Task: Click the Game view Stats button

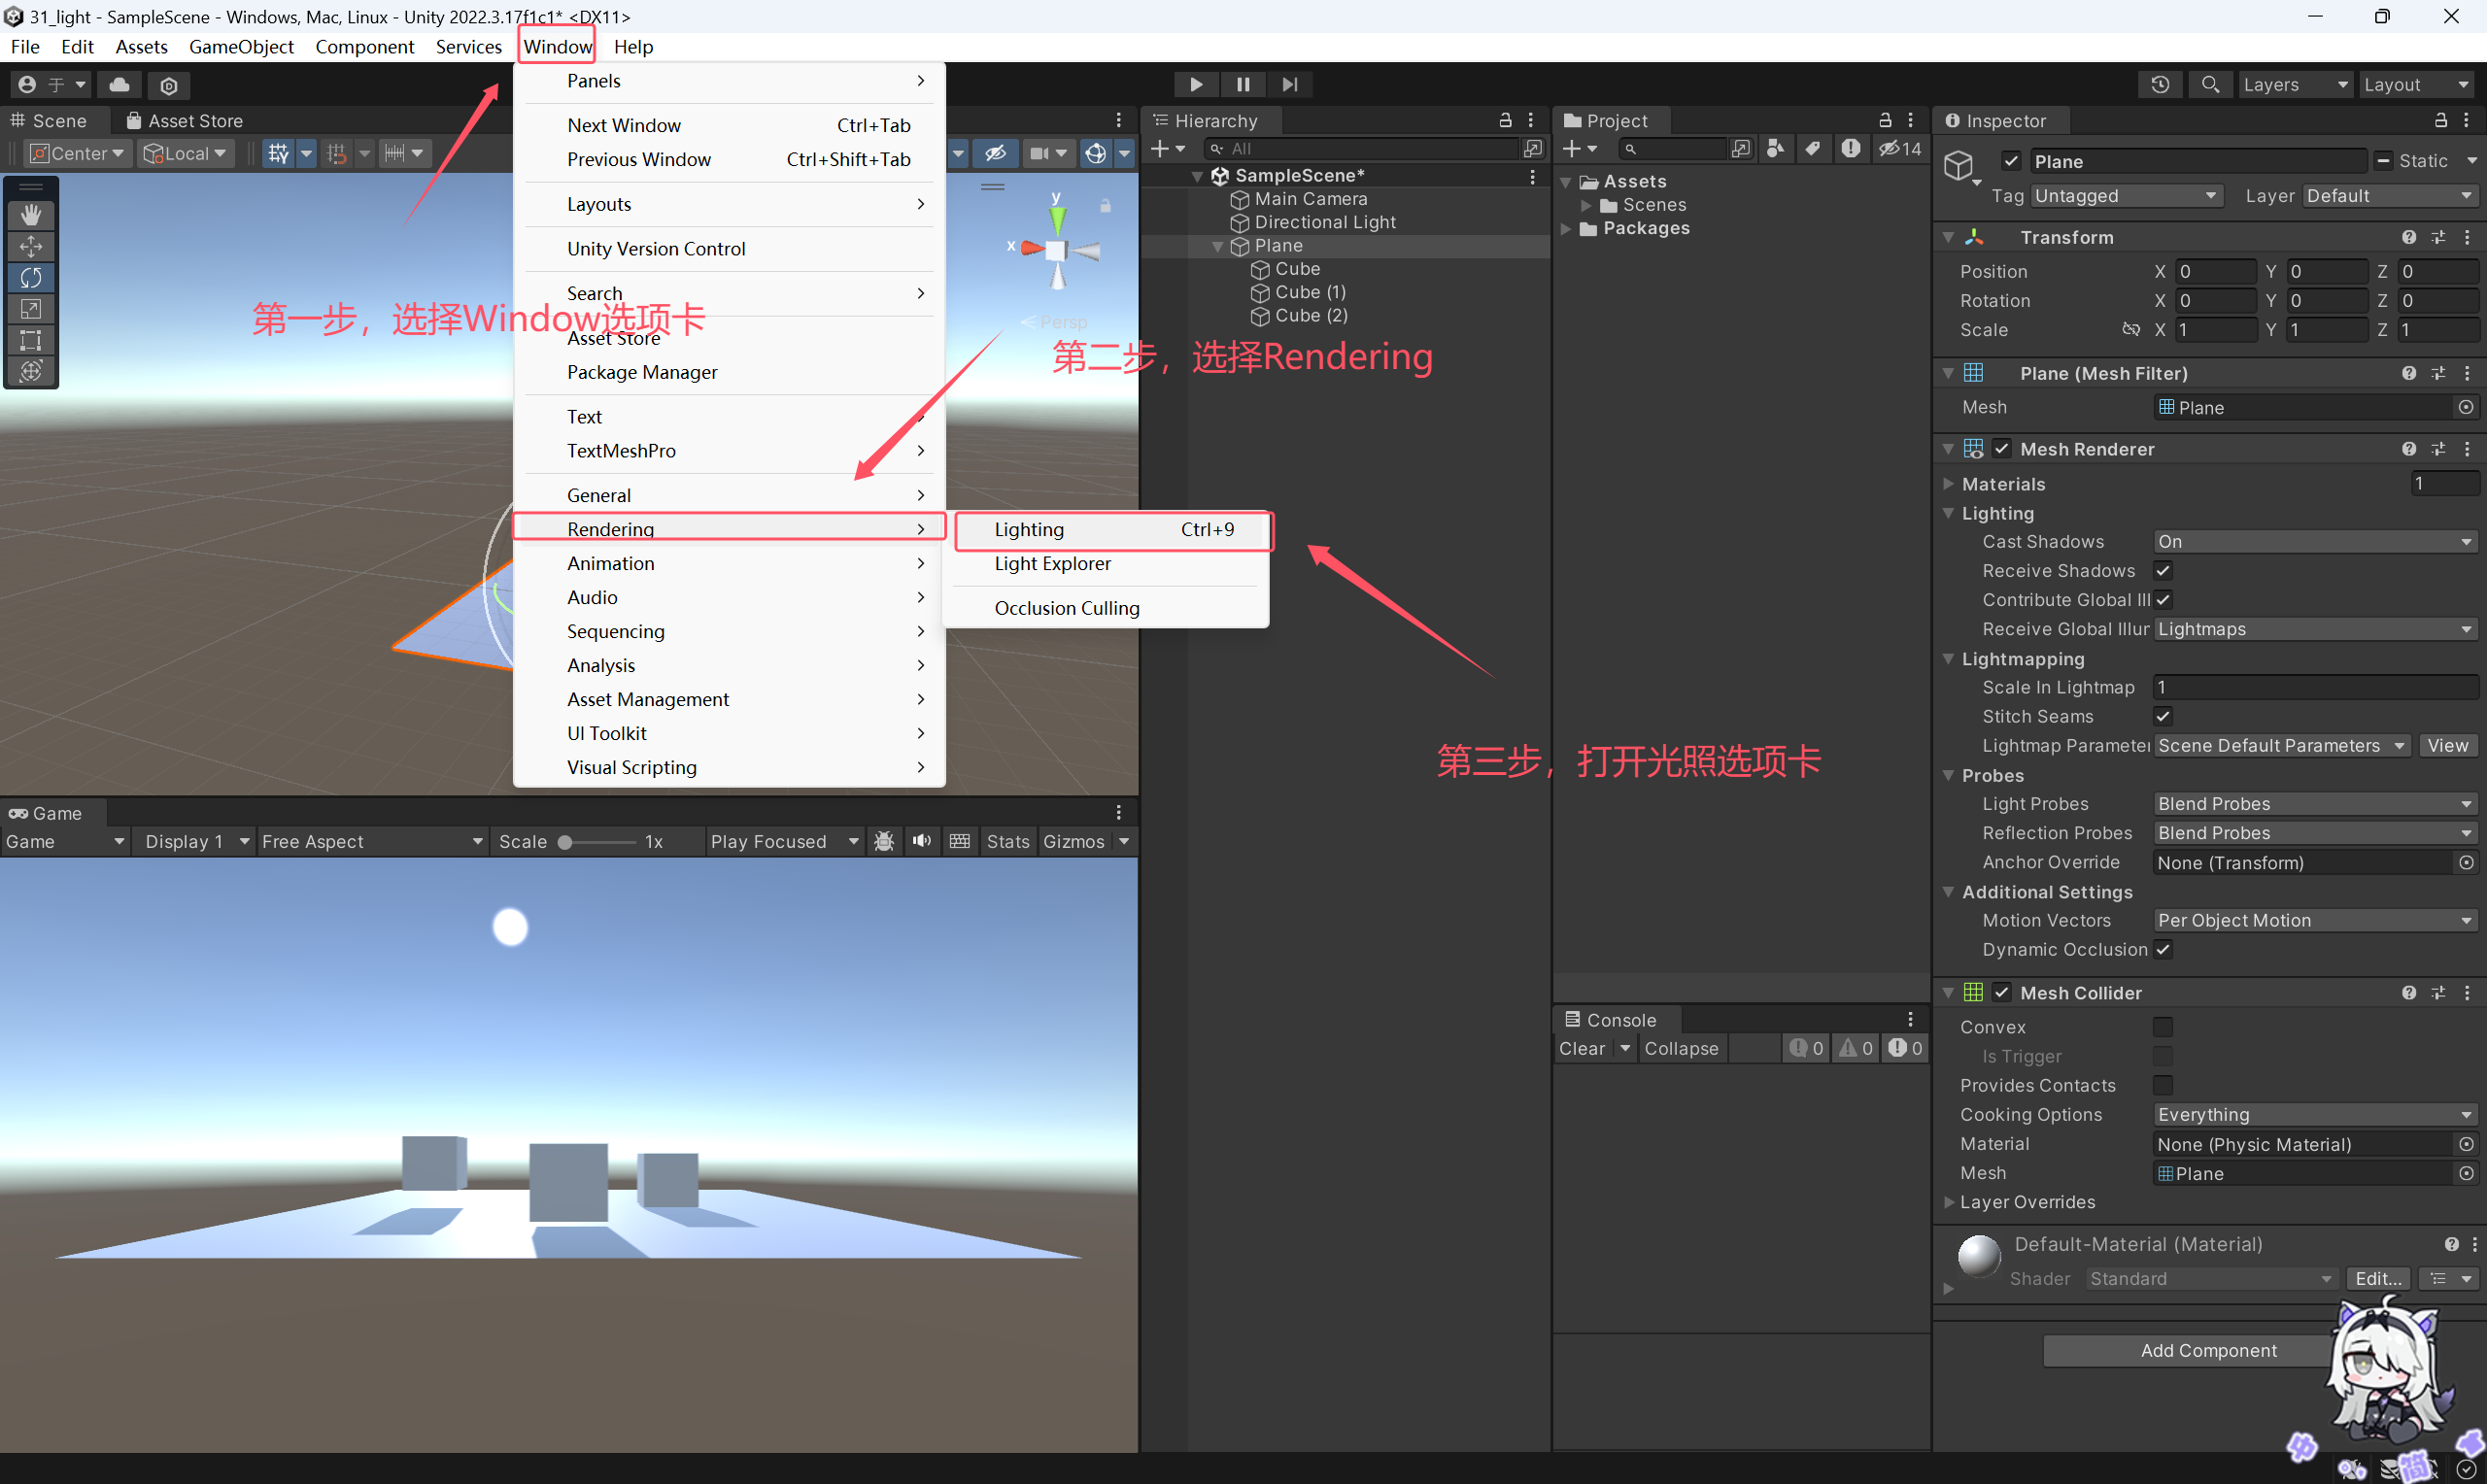Action: [x=1007, y=841]
